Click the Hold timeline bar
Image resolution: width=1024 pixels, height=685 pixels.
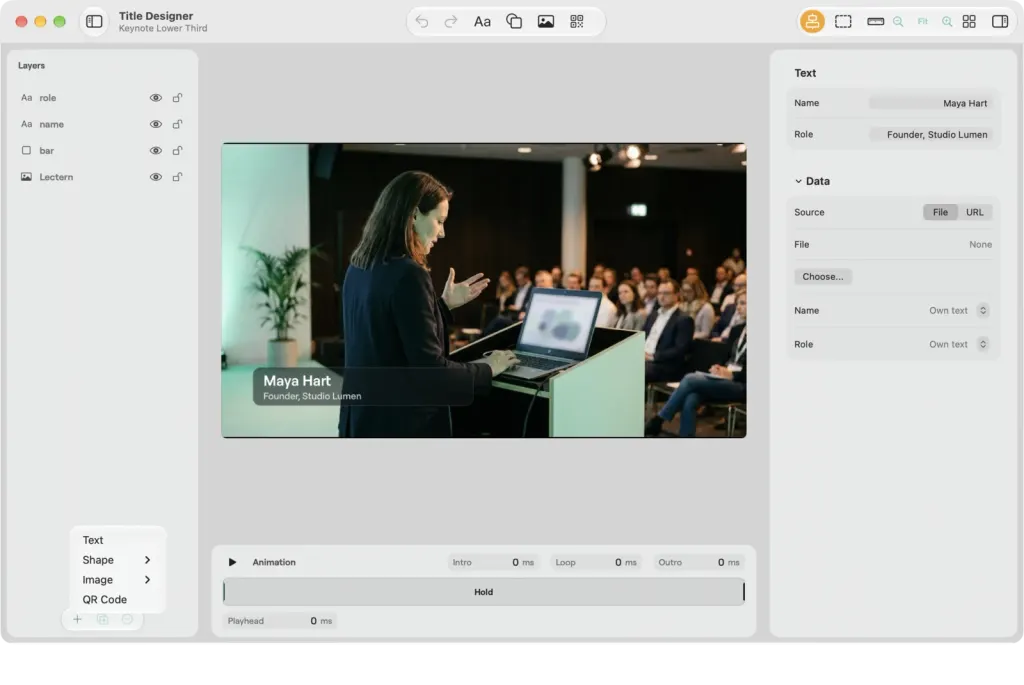tap(483, 592)
